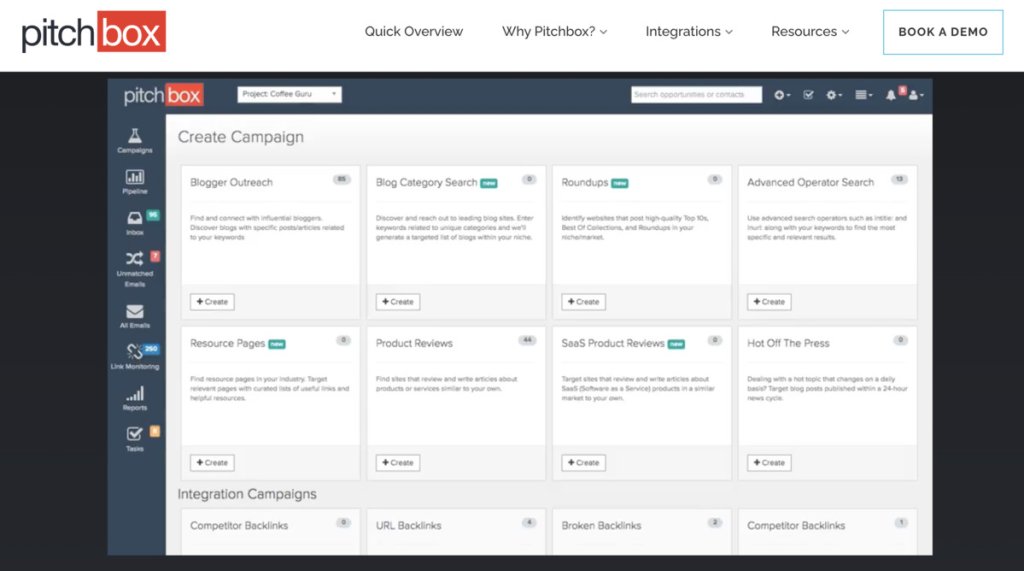1024x571 pixels.
Task: Click the new badge next to Resource Pages
Action: tap(277, 344)
